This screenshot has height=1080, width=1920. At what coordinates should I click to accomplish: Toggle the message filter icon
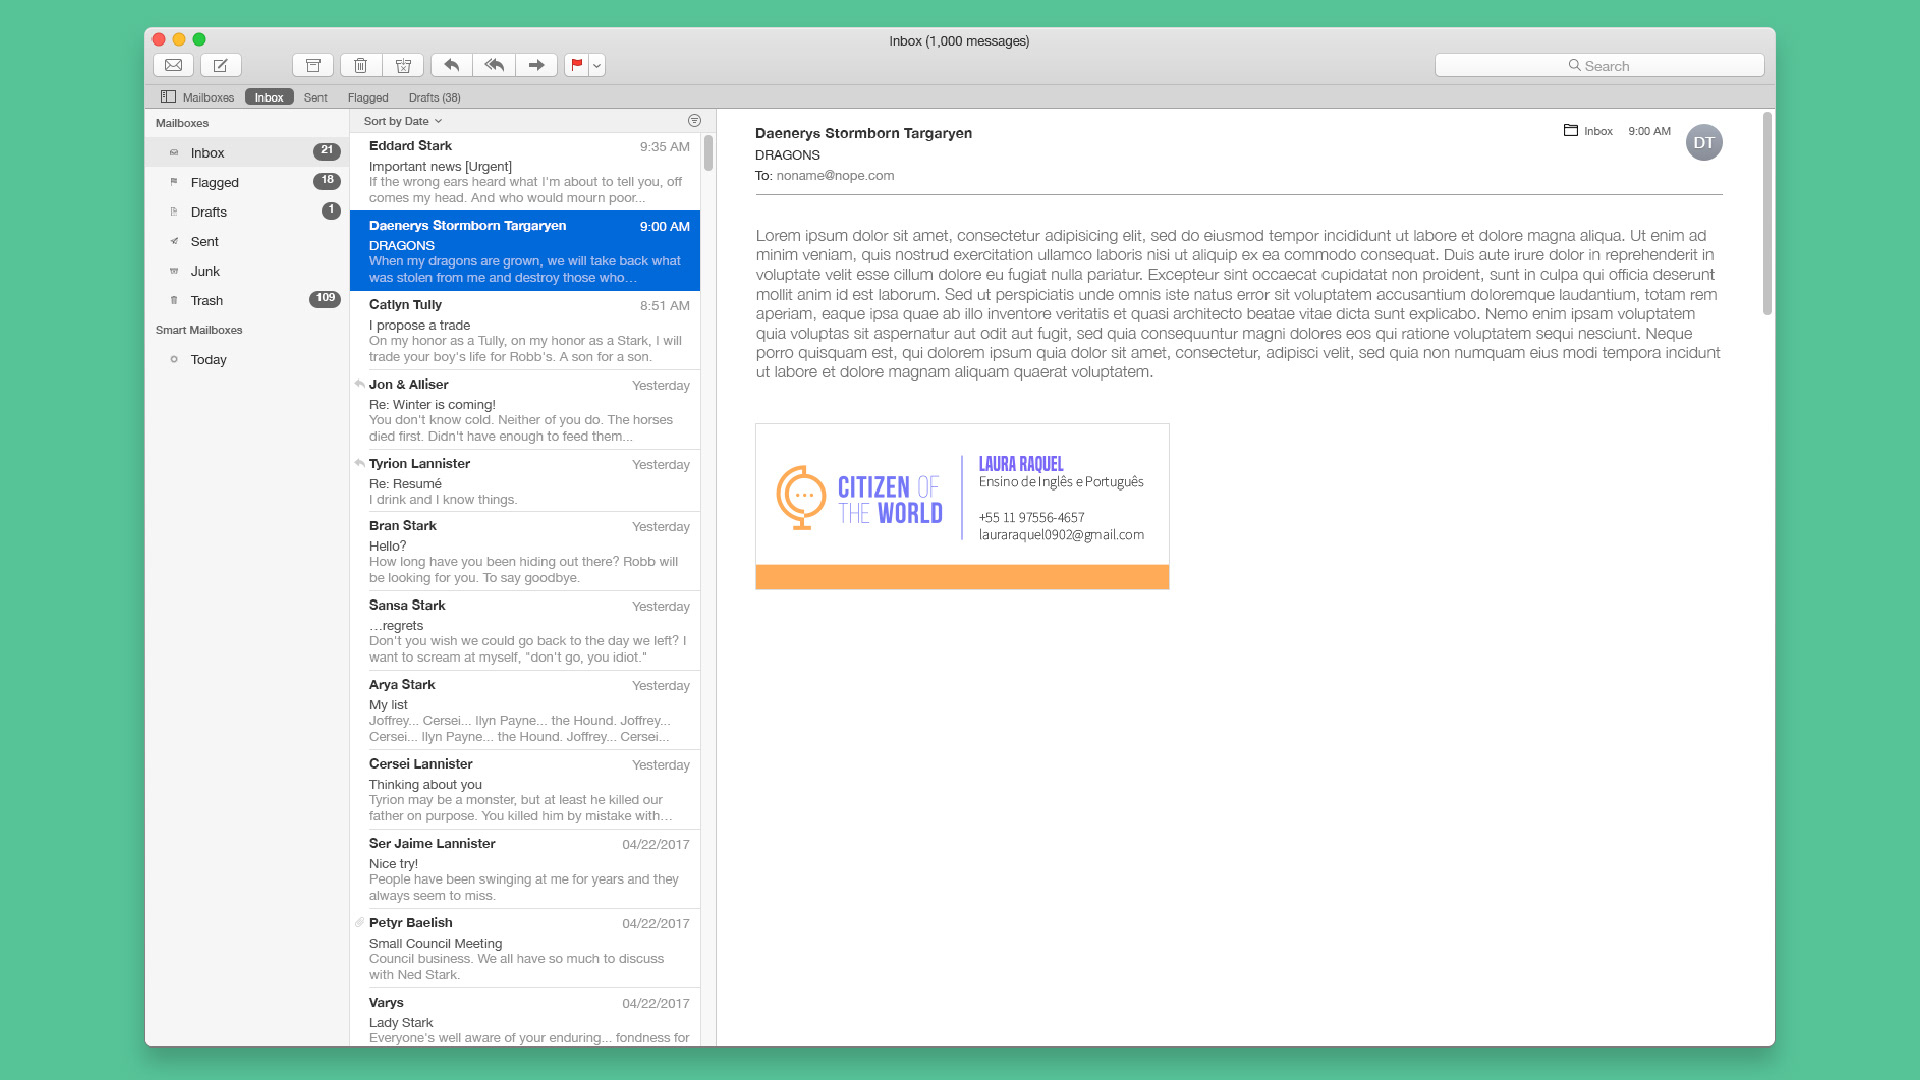[694, 121]
